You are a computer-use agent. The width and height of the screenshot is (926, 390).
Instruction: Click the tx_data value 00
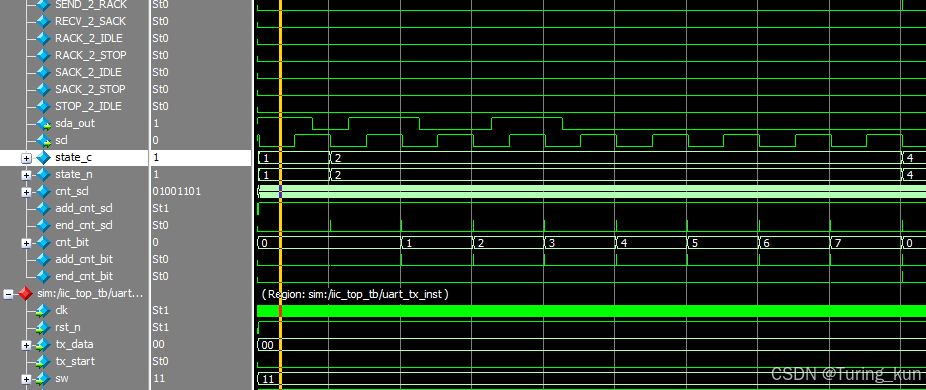pos(158,344)
